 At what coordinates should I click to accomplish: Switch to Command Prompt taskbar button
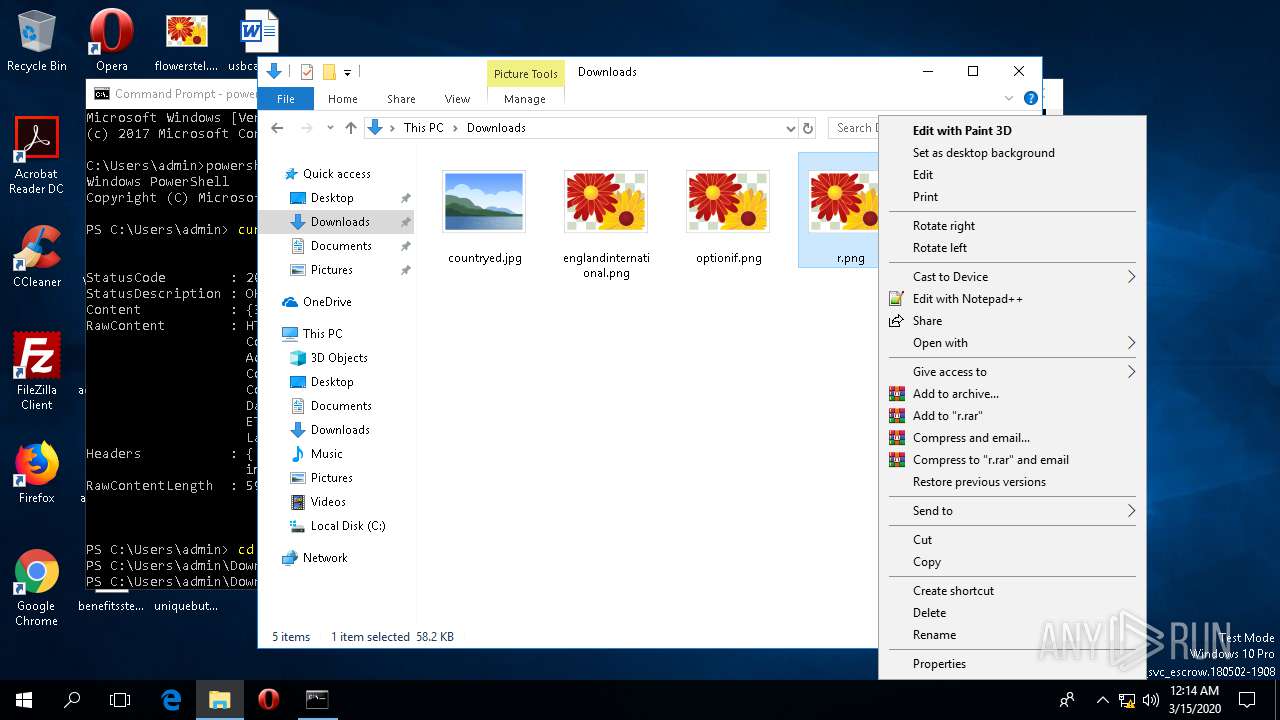point(317,700)
